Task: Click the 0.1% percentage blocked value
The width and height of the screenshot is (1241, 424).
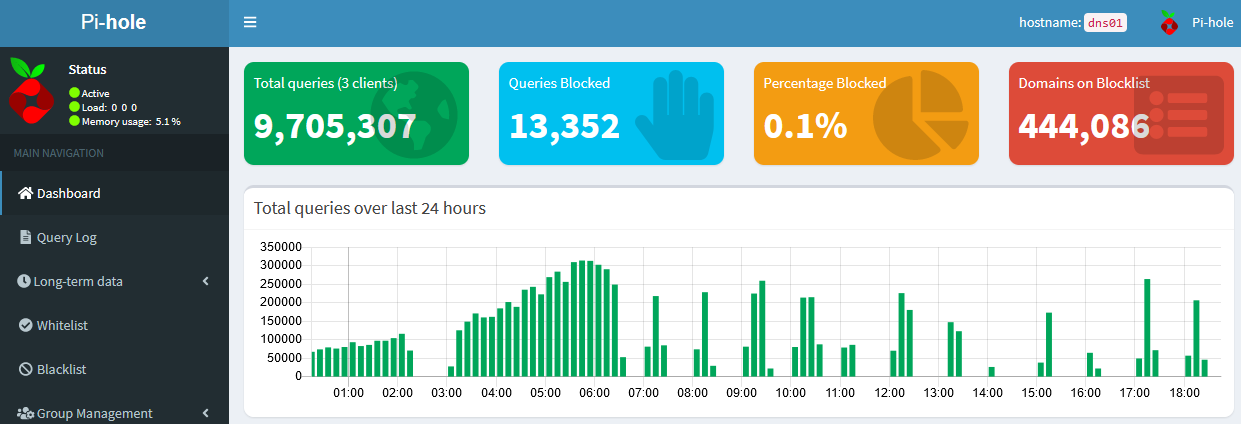Action: (x=805, y=125)
